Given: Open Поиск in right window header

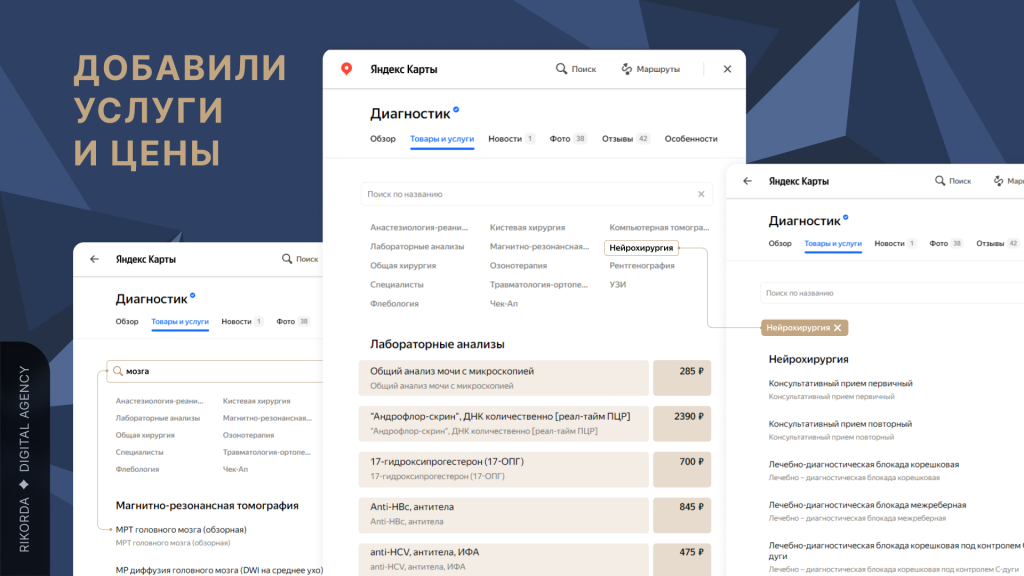Looking at the screenshot, I should coord(953,181).
